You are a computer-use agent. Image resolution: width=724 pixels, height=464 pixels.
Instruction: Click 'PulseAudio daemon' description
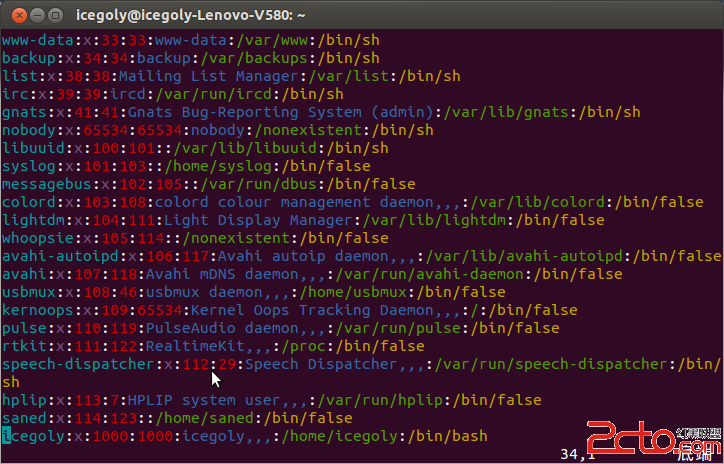coord(222,328)
